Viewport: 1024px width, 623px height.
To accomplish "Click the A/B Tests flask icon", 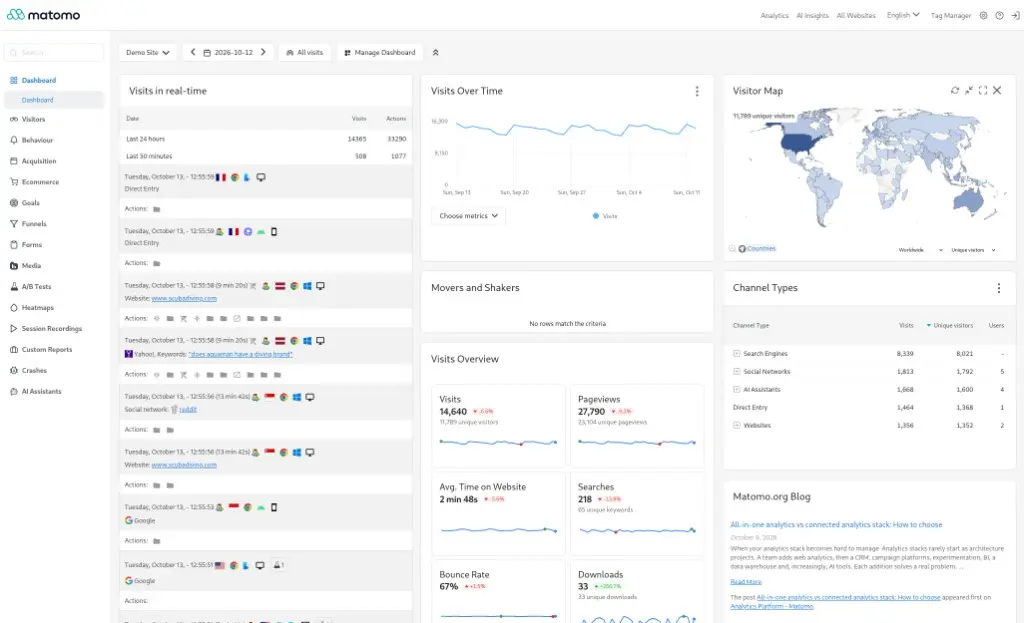I will click(14, 287).
